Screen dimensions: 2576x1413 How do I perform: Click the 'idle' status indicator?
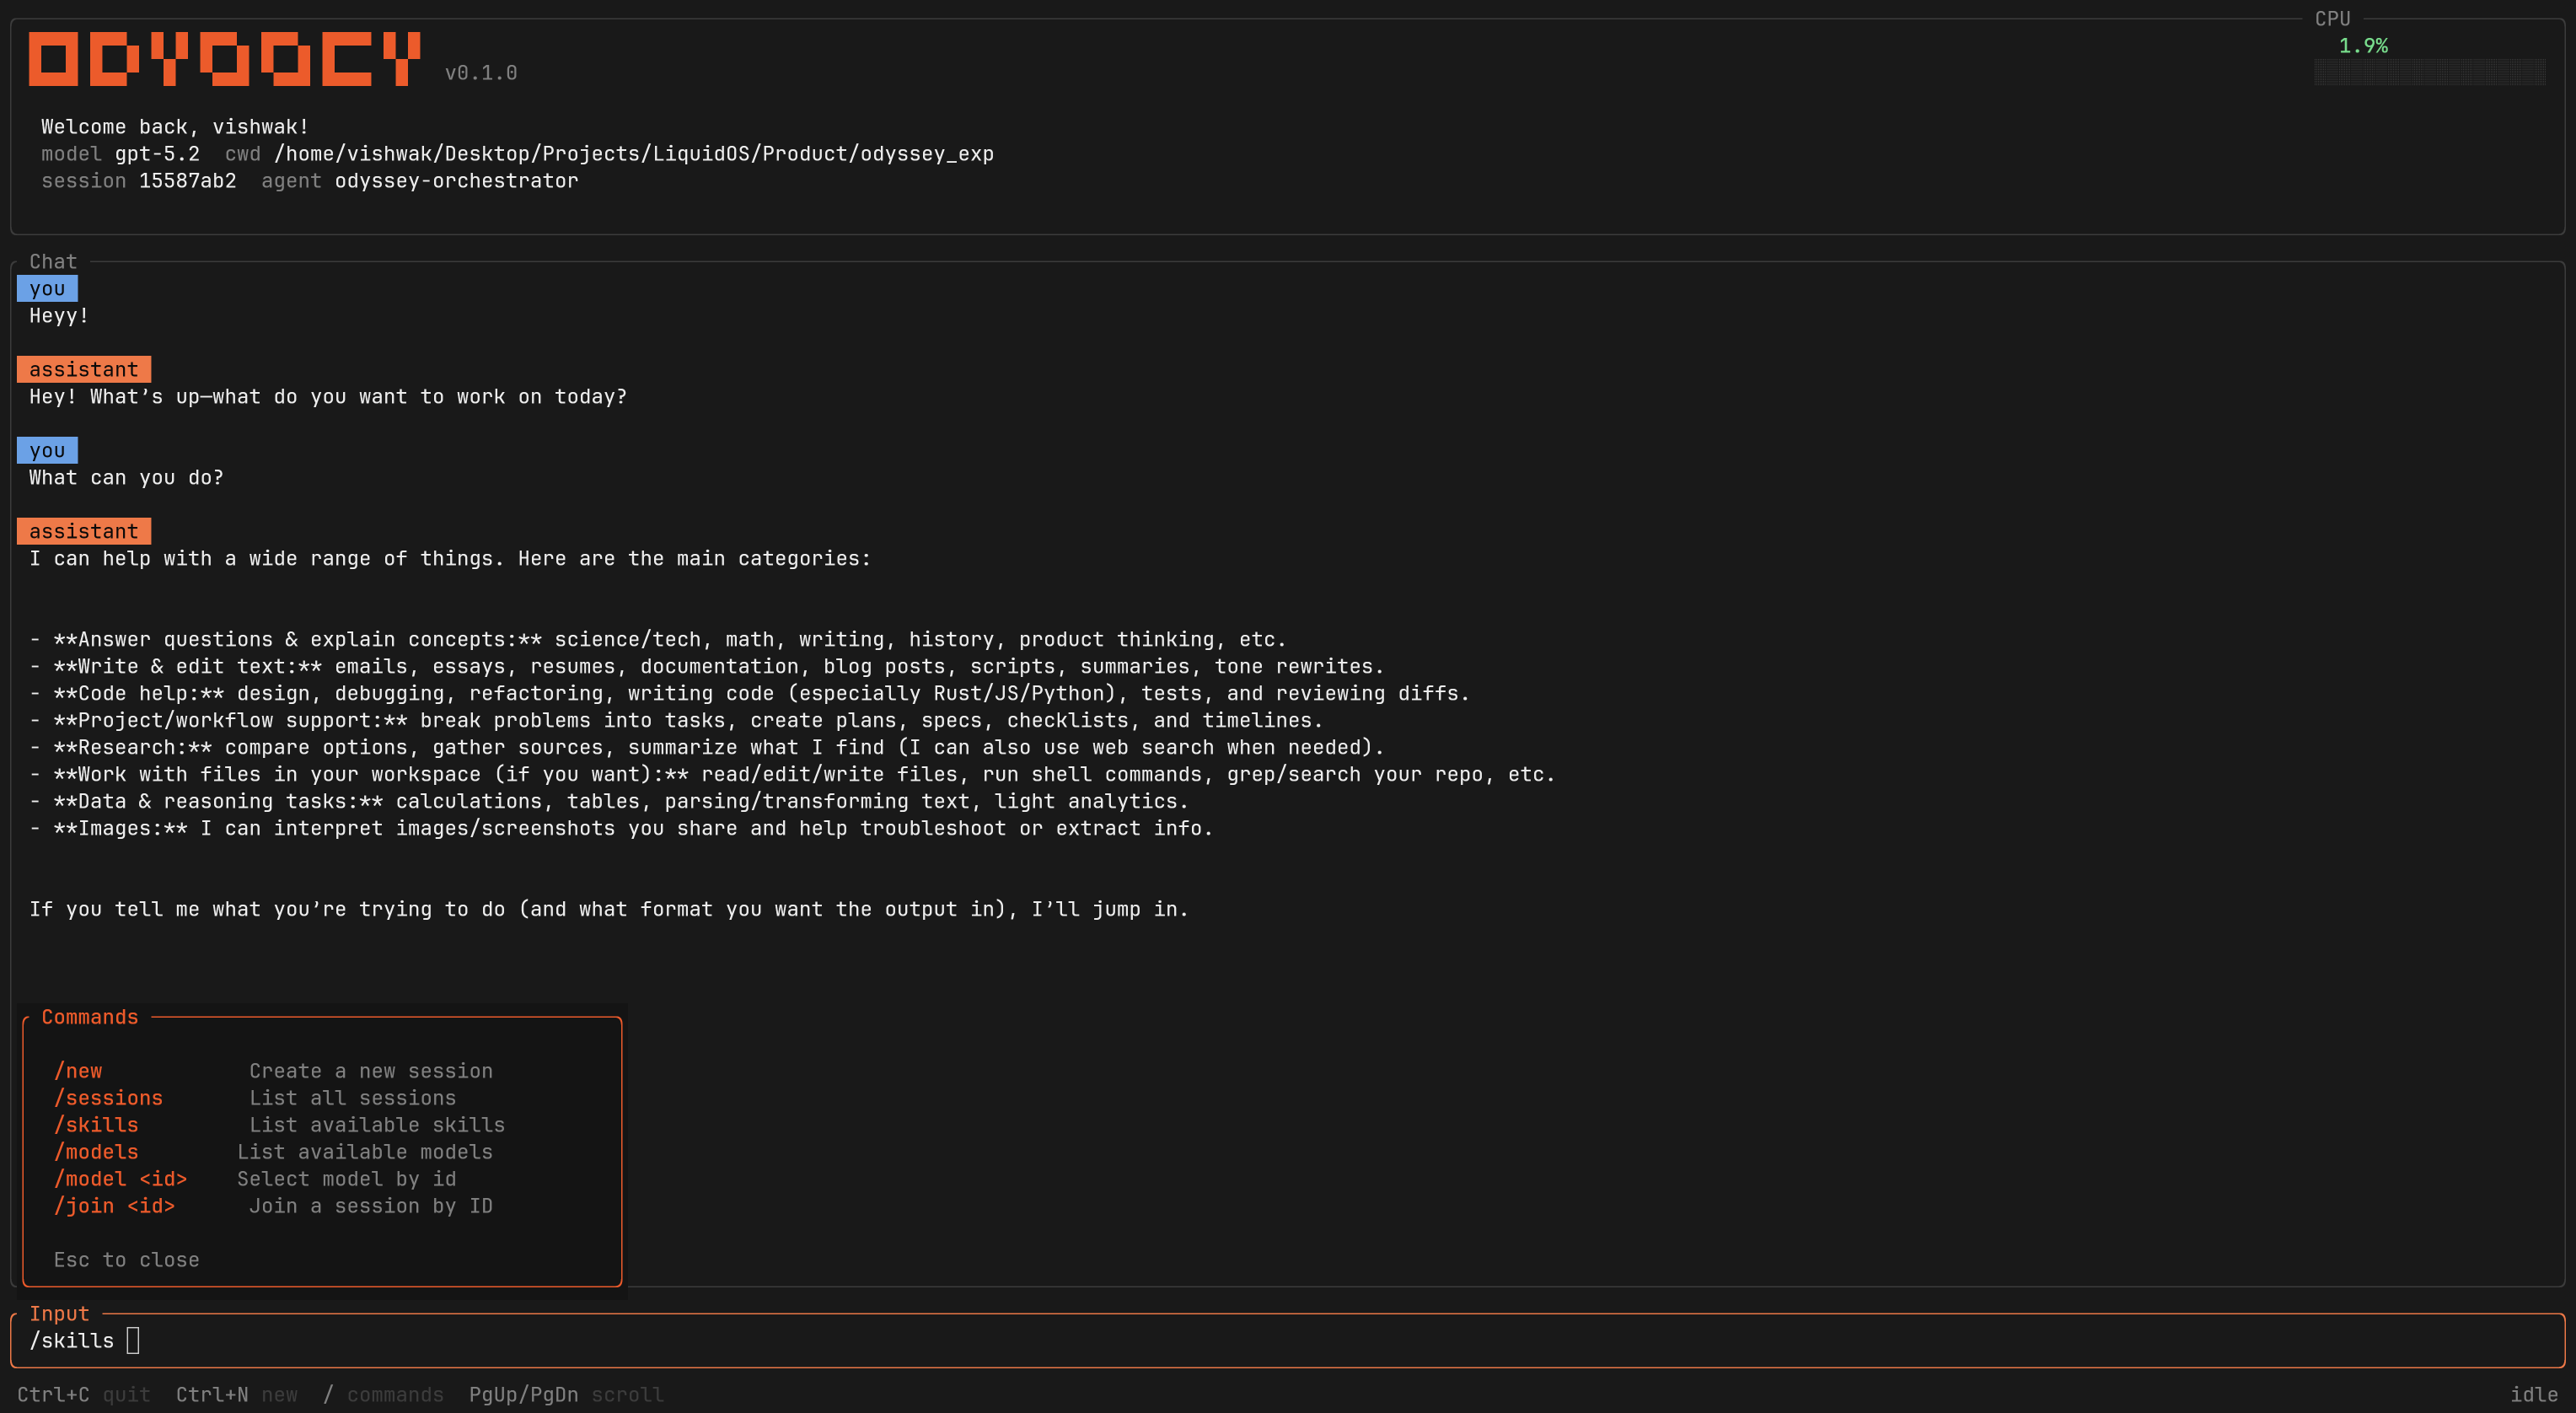point(2534,1395)
